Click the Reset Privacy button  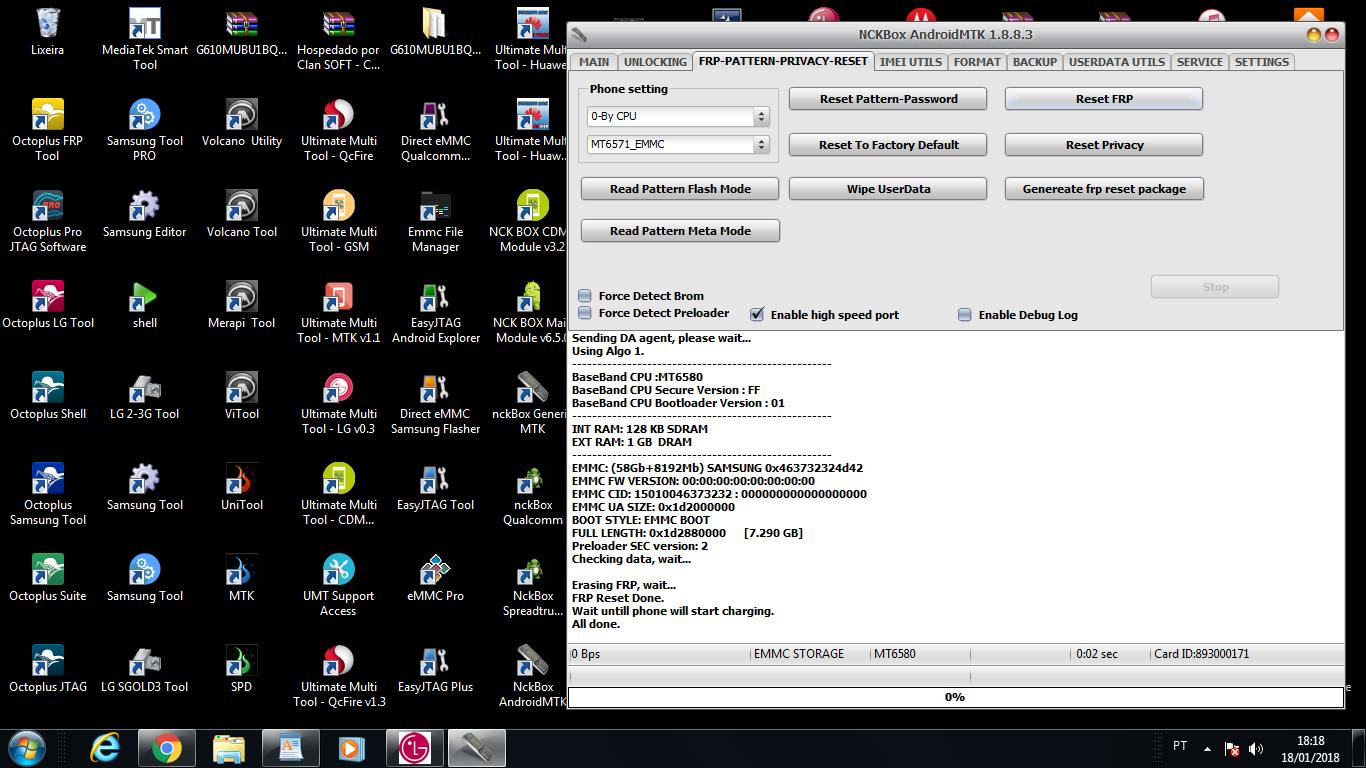coord(1104,145)
